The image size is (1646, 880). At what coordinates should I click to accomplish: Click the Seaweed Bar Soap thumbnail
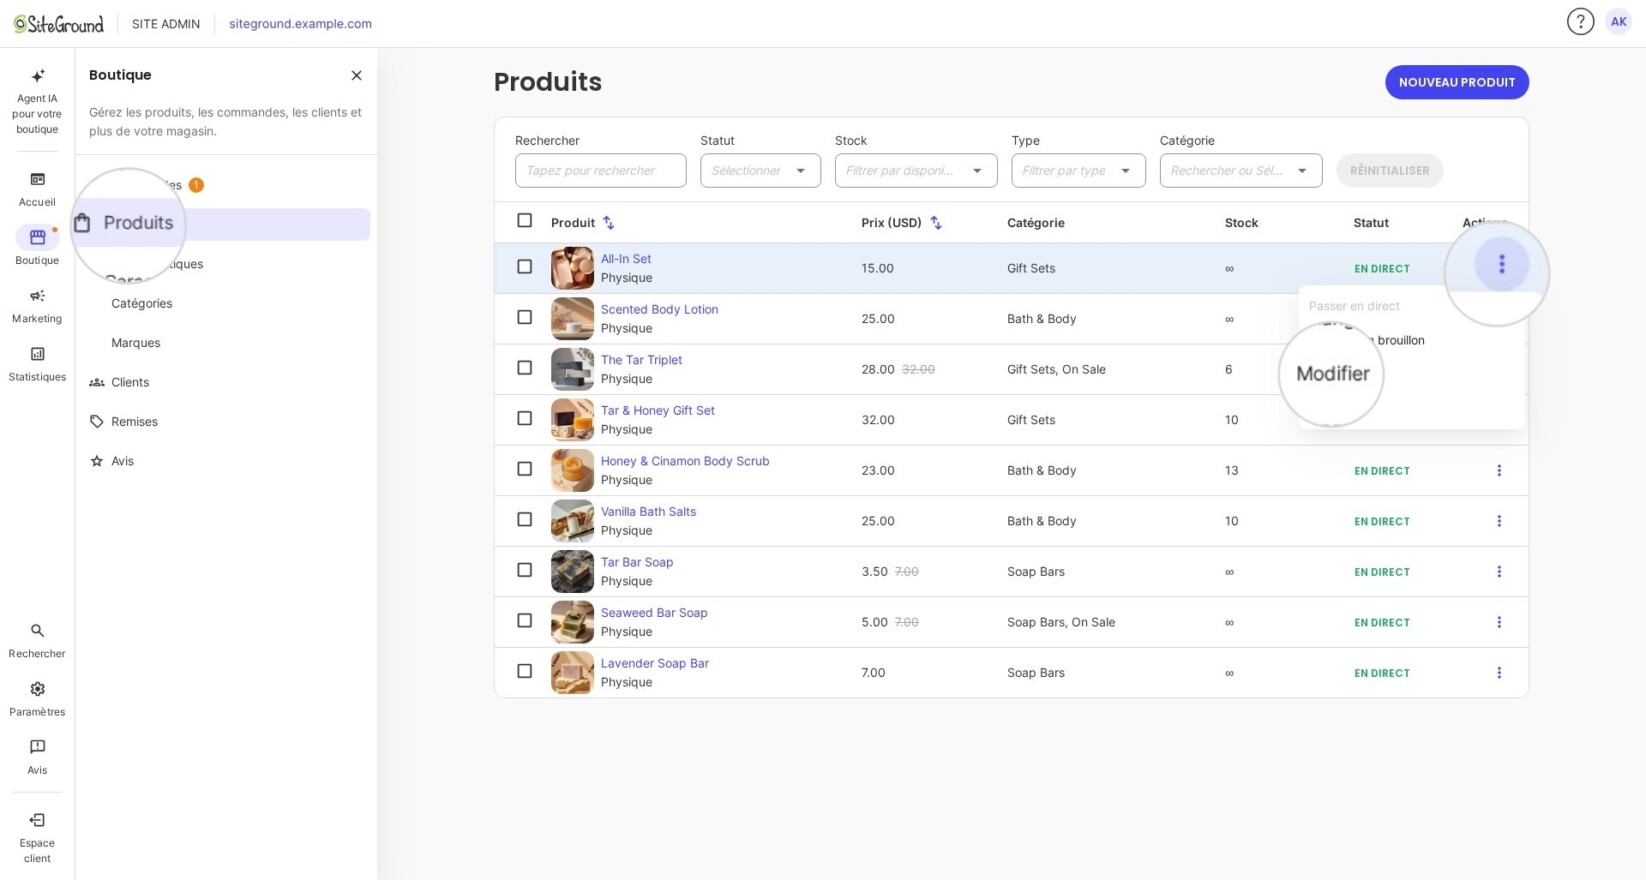click(x=572, y=622)
